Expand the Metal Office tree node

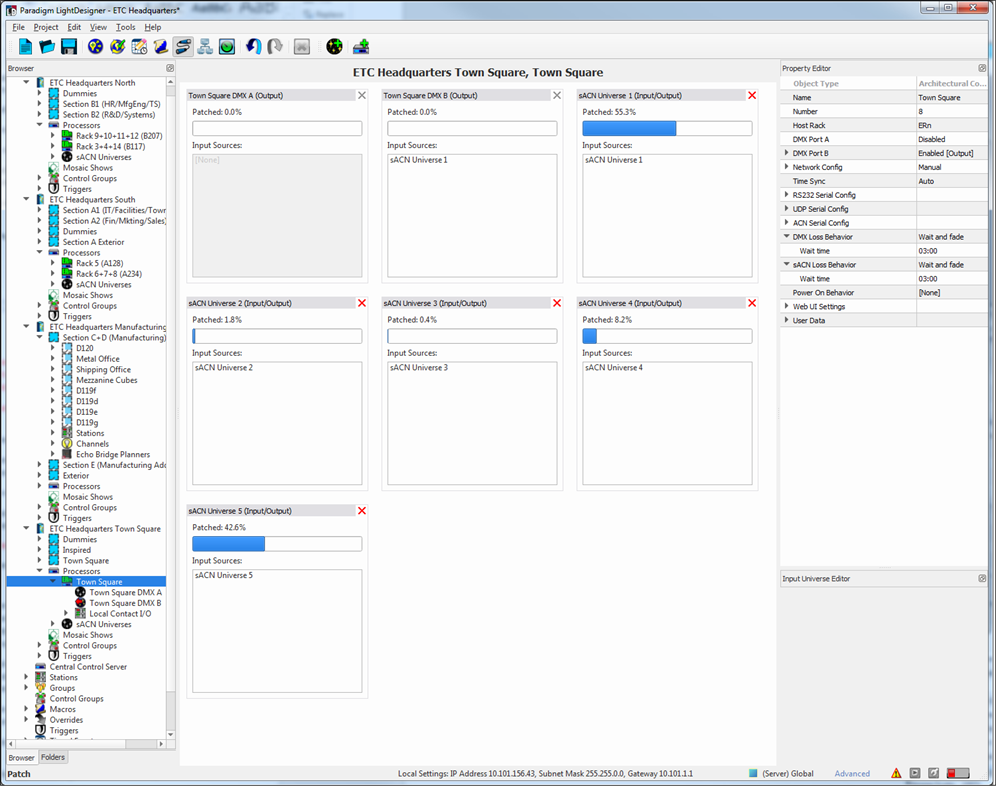pos(53,358)
